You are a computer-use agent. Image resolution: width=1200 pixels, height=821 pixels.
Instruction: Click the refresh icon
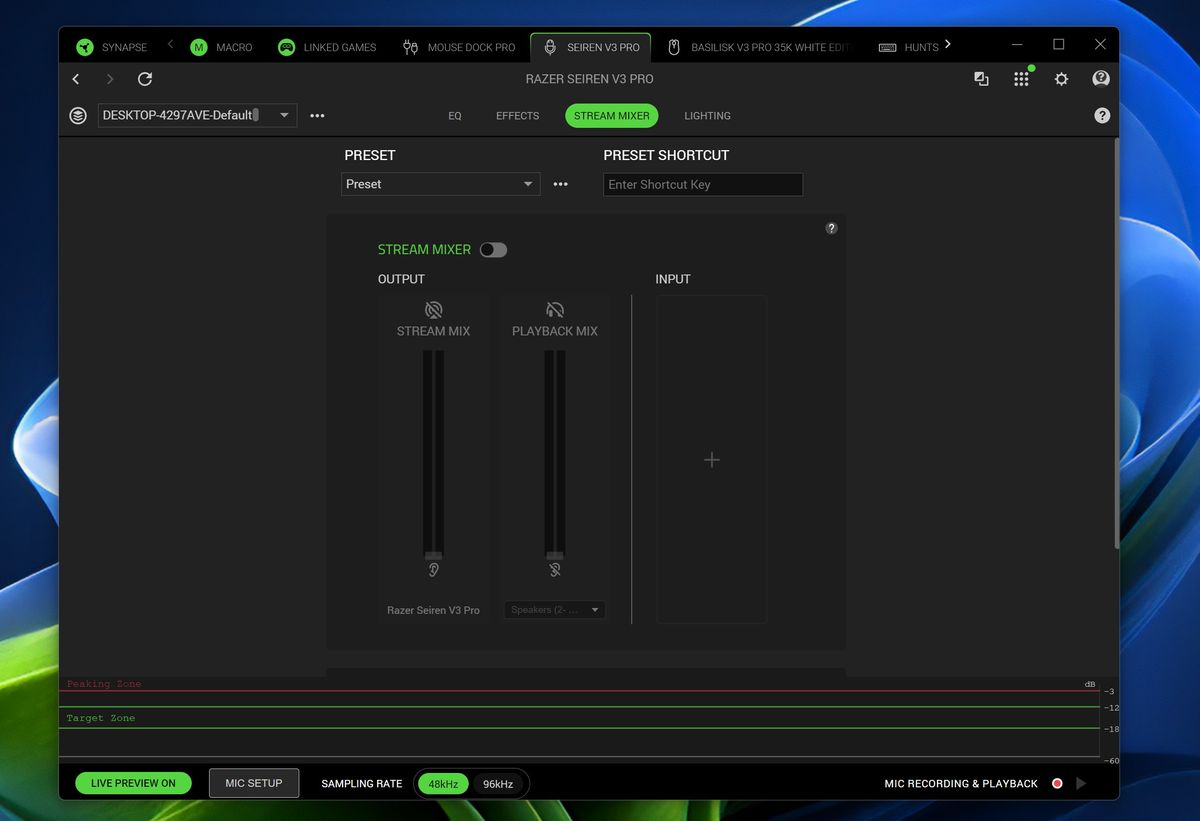[145, 79]
